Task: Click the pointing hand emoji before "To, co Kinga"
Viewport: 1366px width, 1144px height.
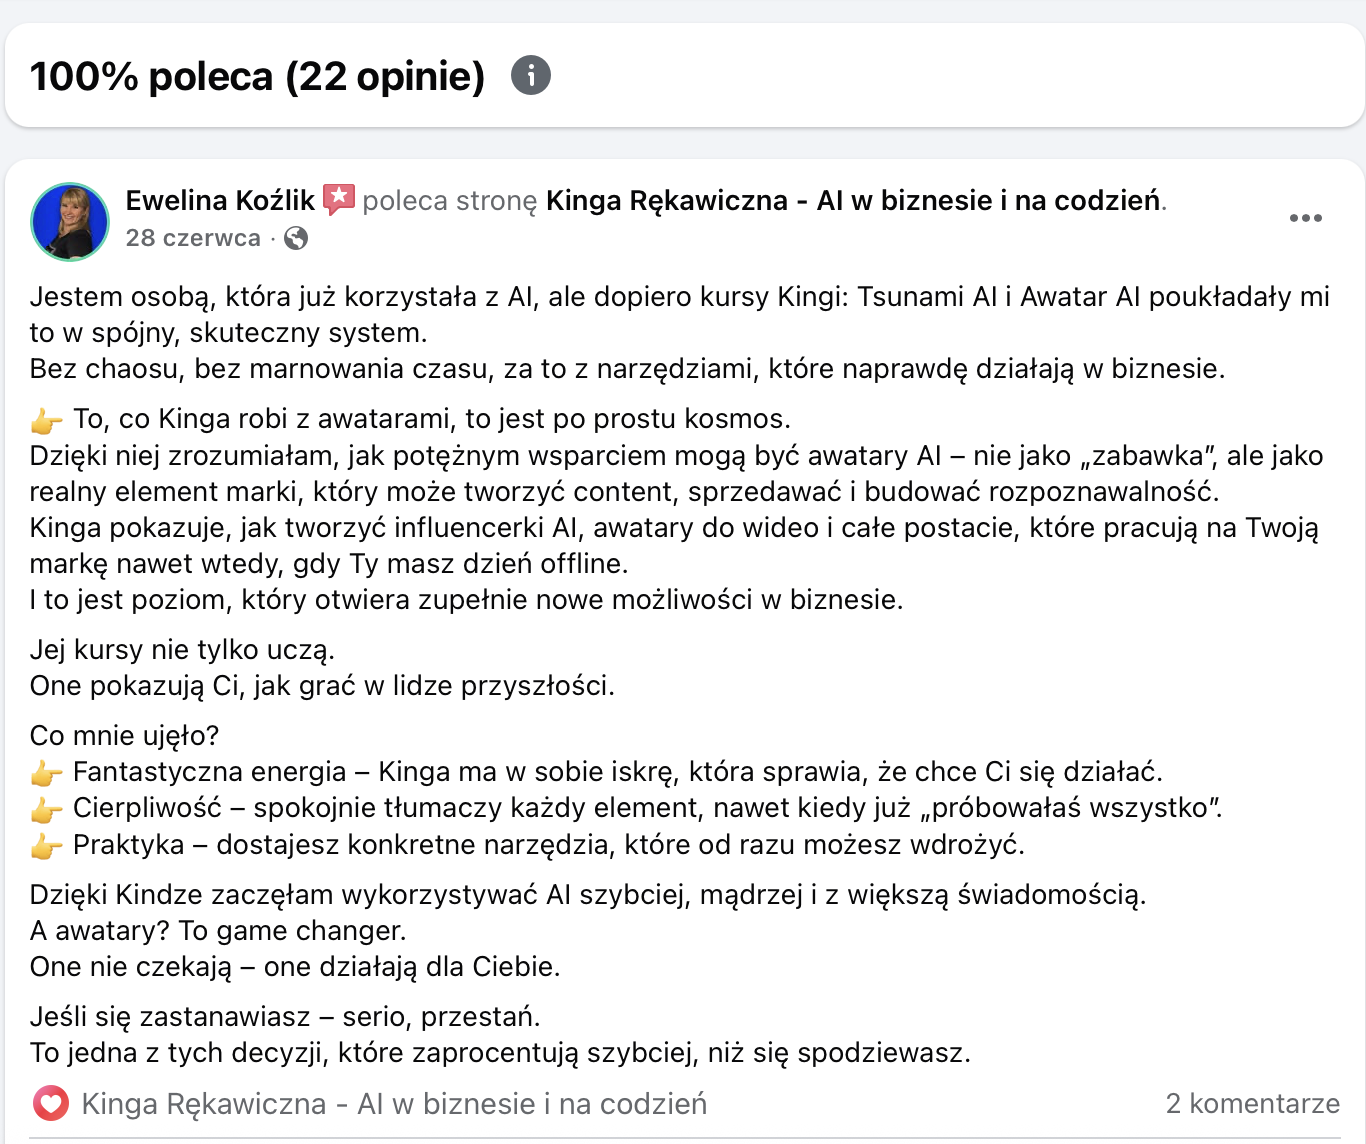Action: [46, 420]
